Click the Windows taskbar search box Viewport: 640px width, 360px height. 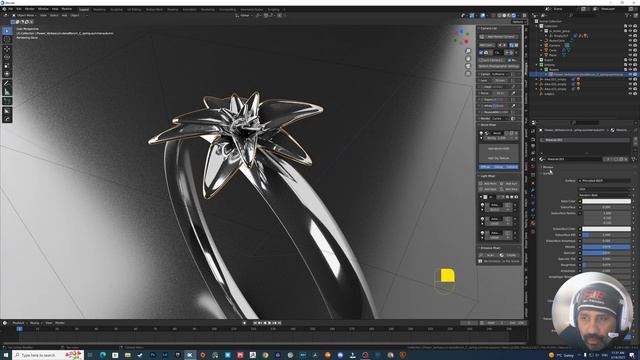[x=48, y=355]
